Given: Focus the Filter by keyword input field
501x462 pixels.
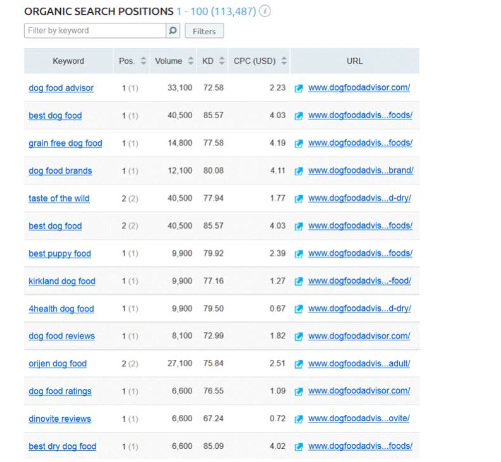Looking at the screenshot, I should pyautogui.click(x=95, y=31).
